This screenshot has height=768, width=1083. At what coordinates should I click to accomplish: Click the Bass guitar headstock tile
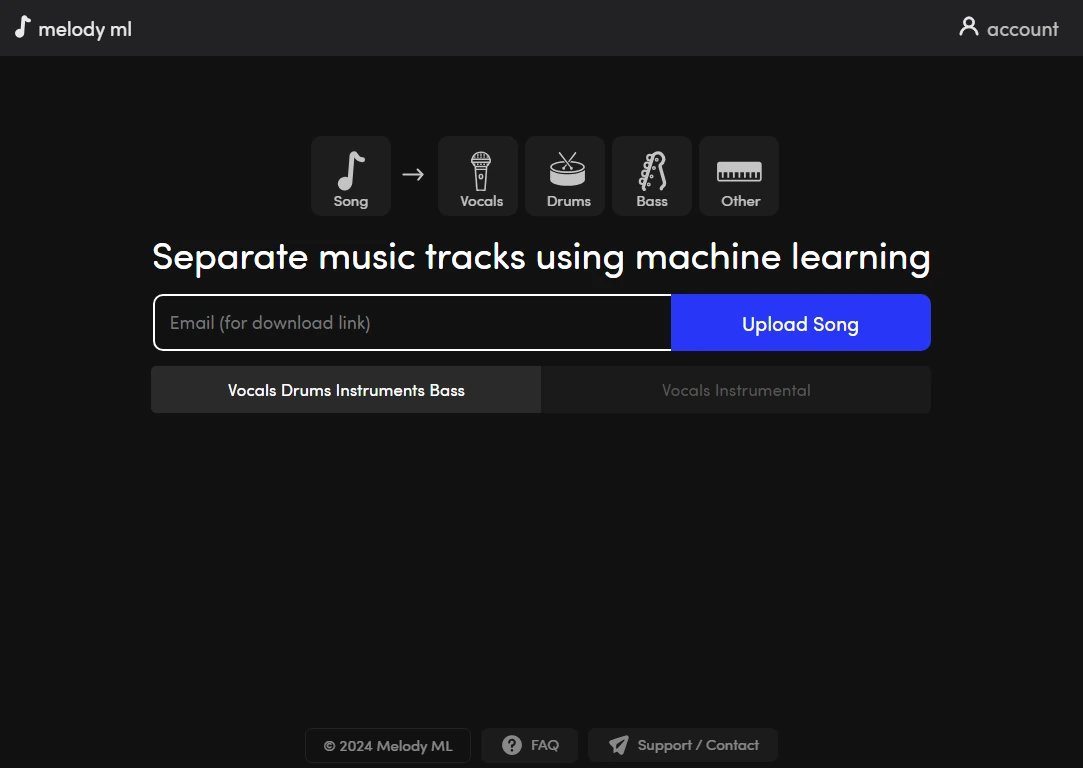pos(652,176)
